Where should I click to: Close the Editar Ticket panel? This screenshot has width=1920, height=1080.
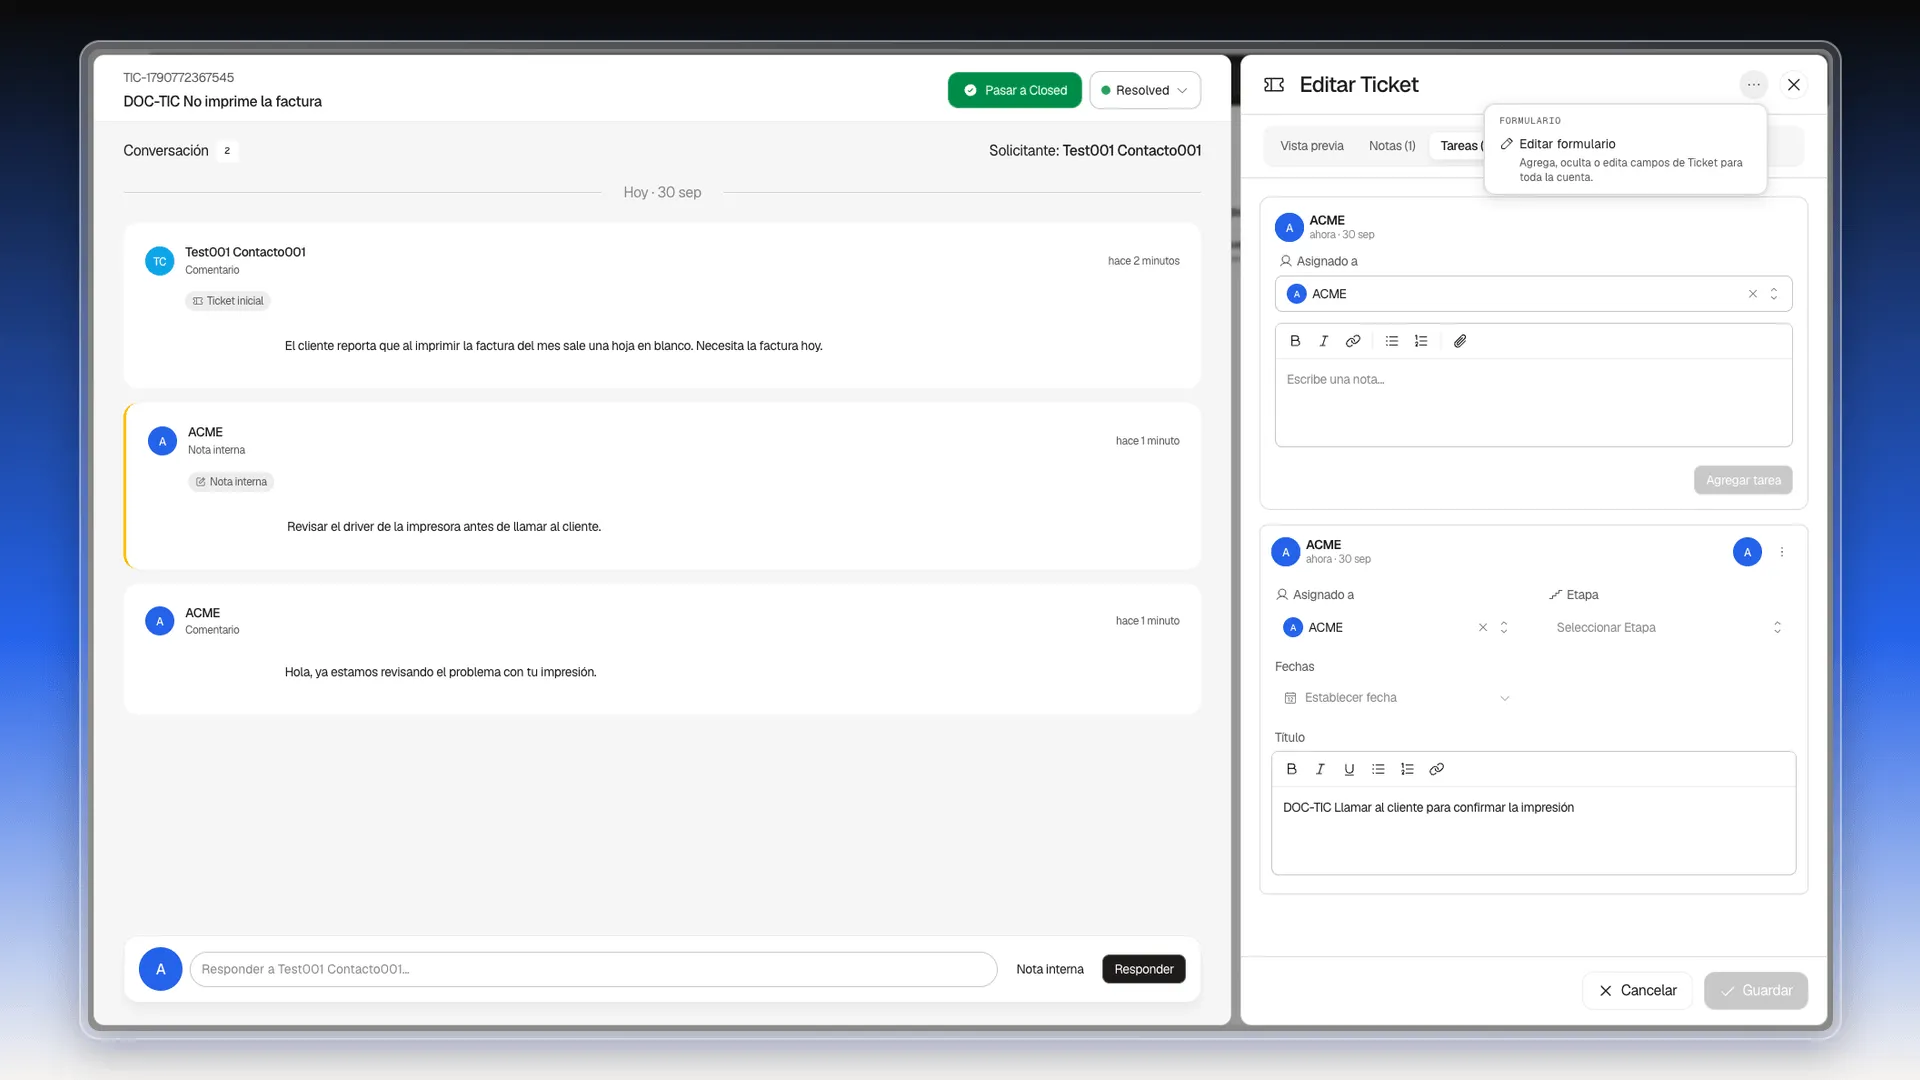[x=1794, y=85]
